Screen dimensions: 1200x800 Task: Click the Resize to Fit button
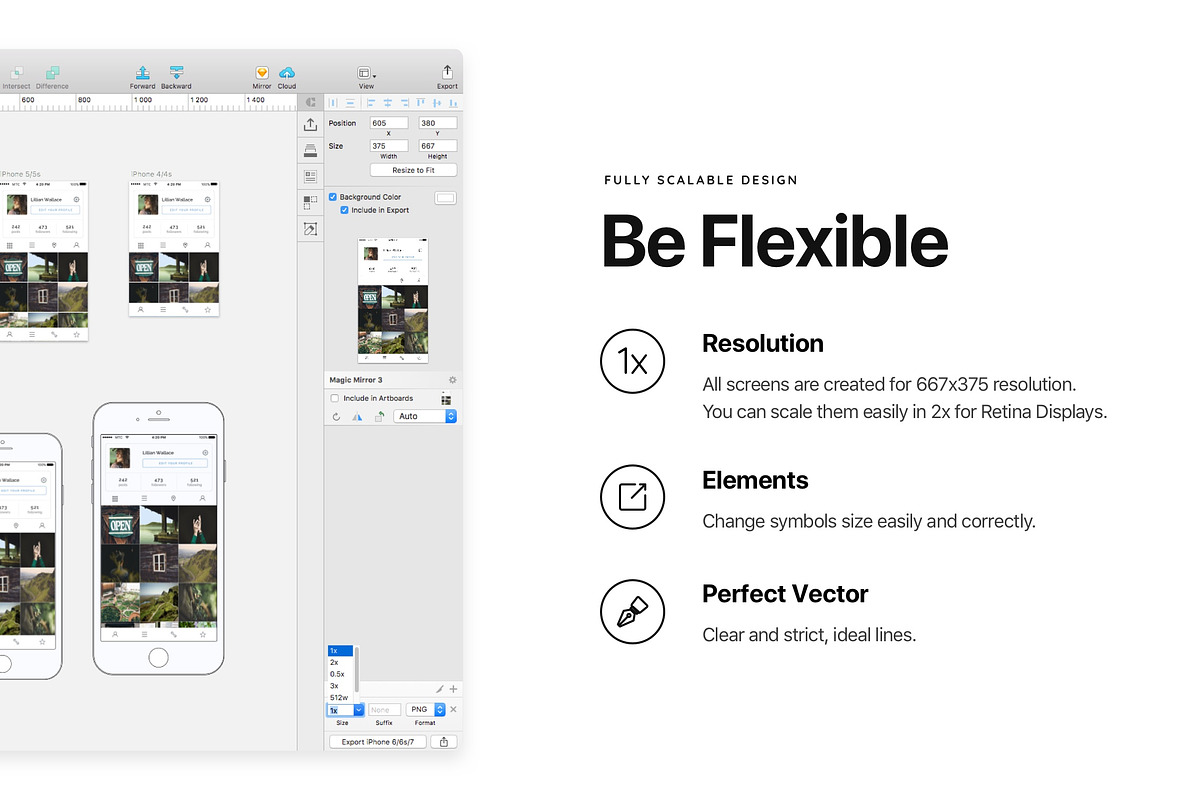tap(413, 169)
